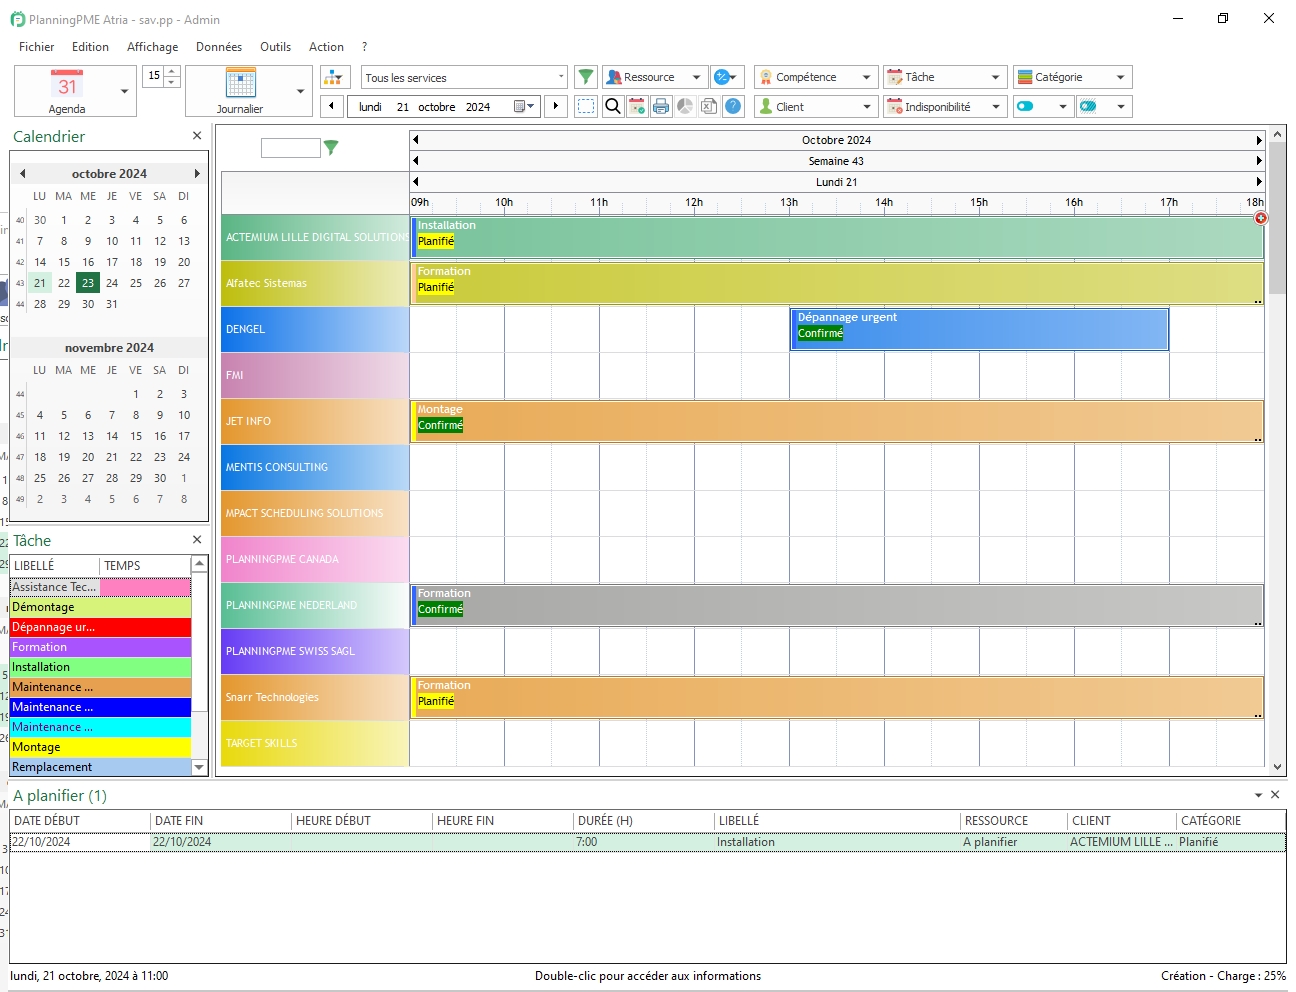Click the pie chart statistics icon

685,106
